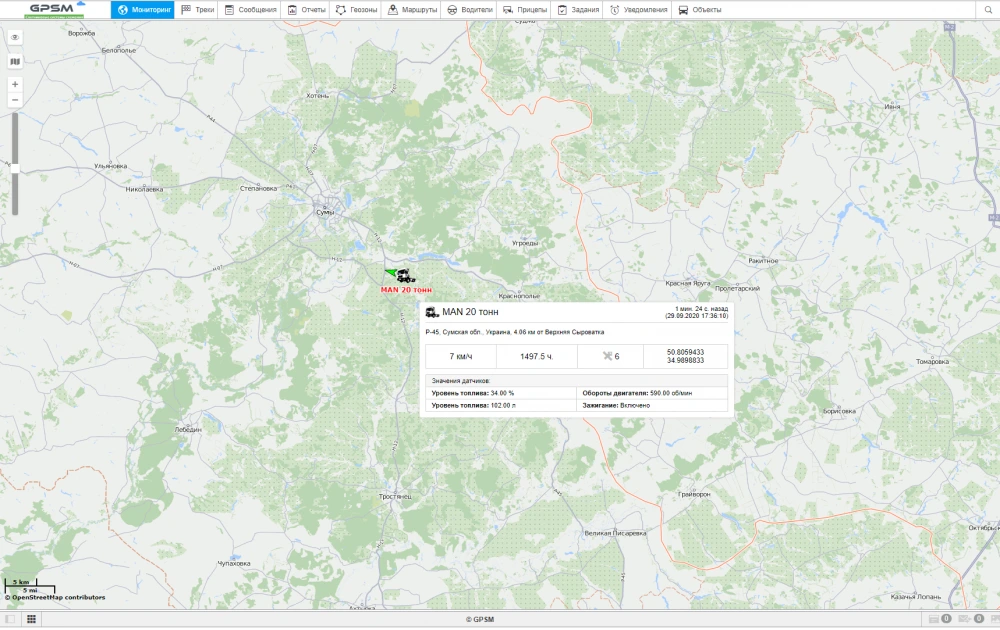The image size is (1000, 630).
Task: Open the Уведомления (Notifications) menu
Action: (640, 9)
